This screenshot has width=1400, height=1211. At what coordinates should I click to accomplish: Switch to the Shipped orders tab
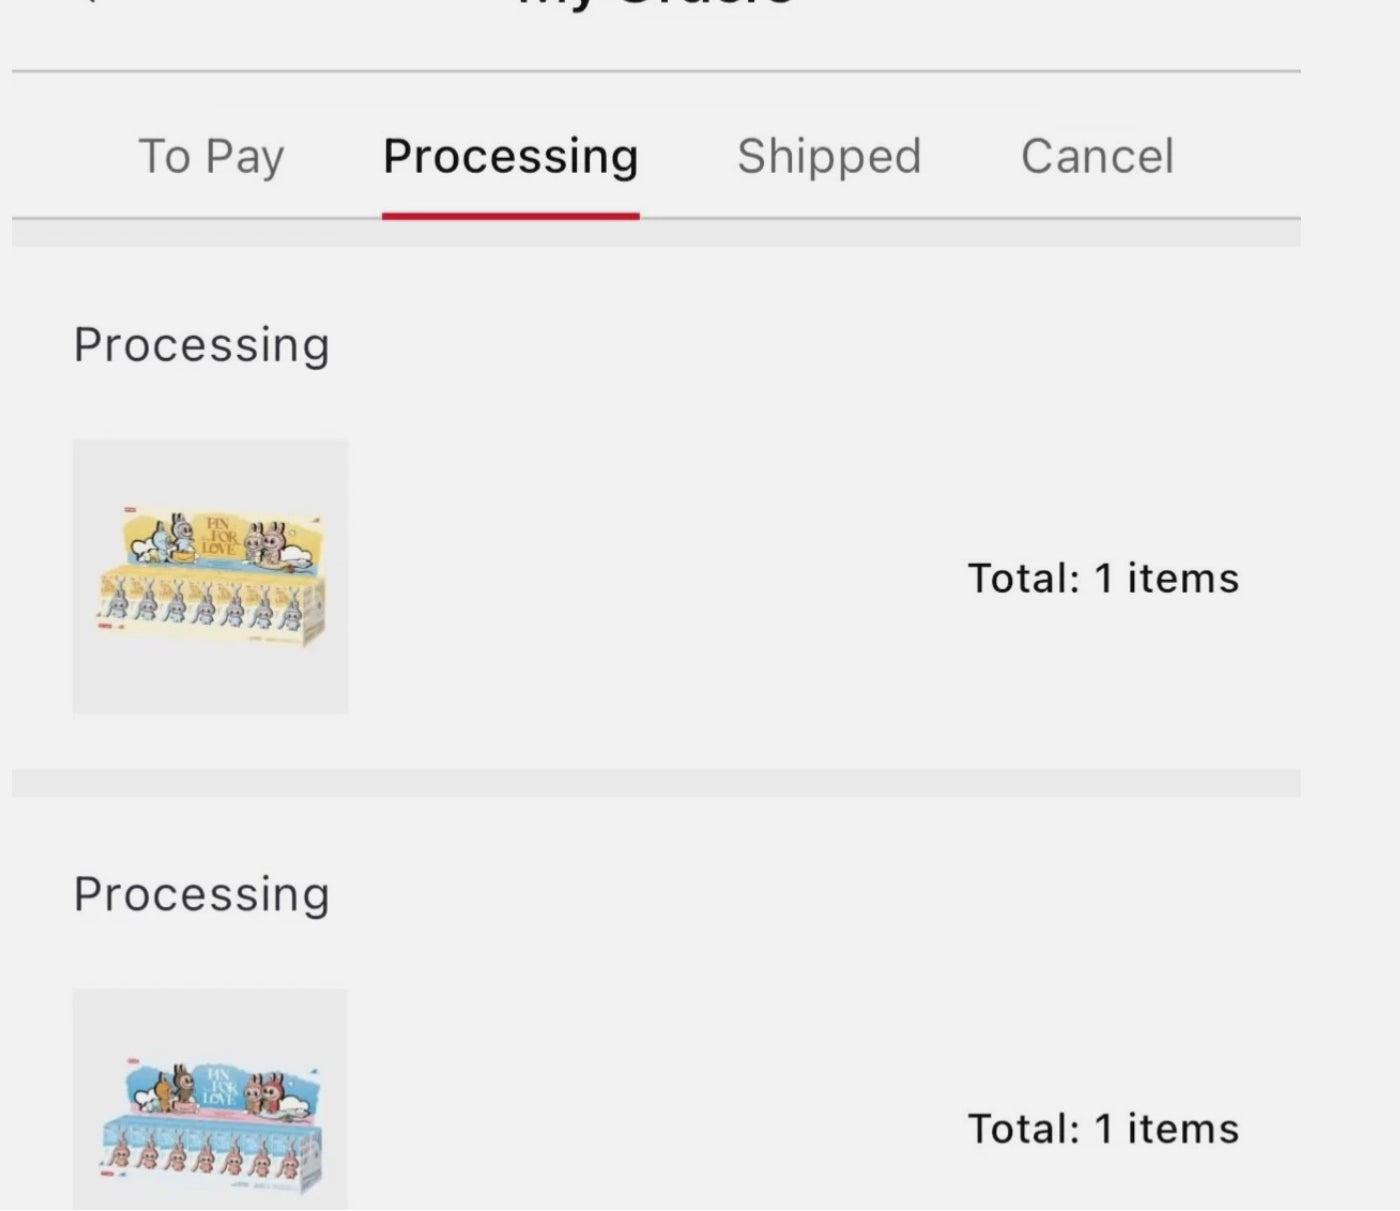[x=829, y=157]
